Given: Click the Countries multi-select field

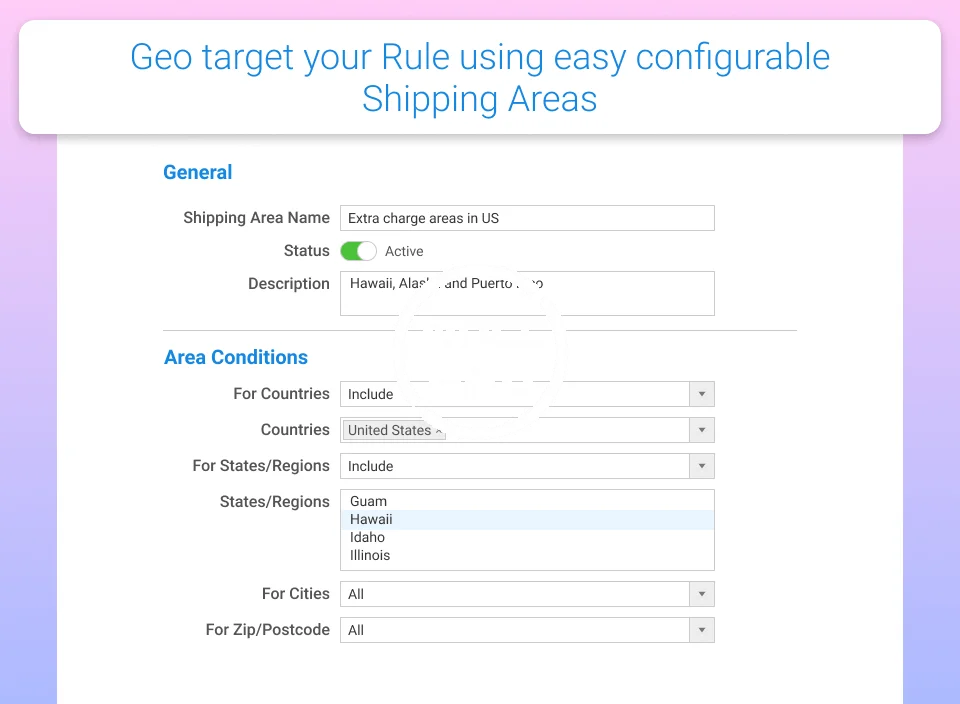Looking at the screenshot, I should click(x=565, y=430).
